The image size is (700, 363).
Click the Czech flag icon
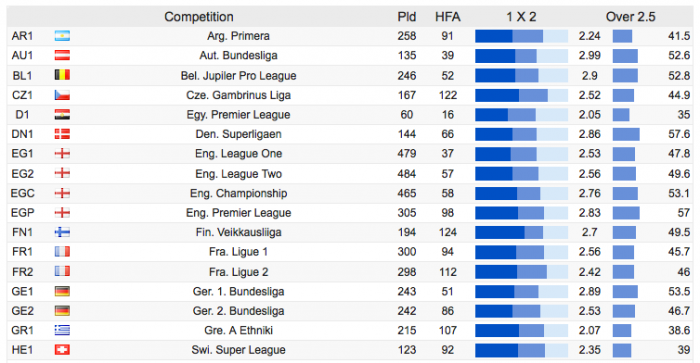pyautogui.click(x=62, y=95)
